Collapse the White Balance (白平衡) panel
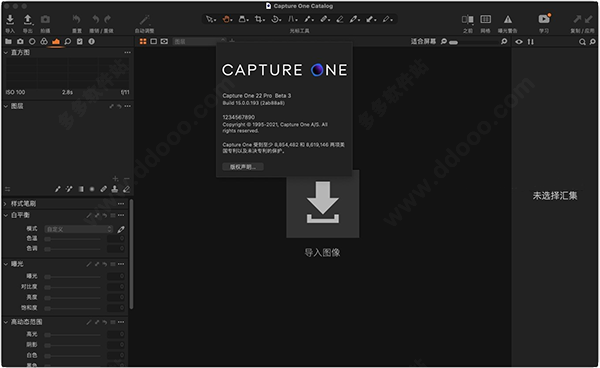Image resolution: width=600 pixels, height=368 pixels. pos(6,215)
